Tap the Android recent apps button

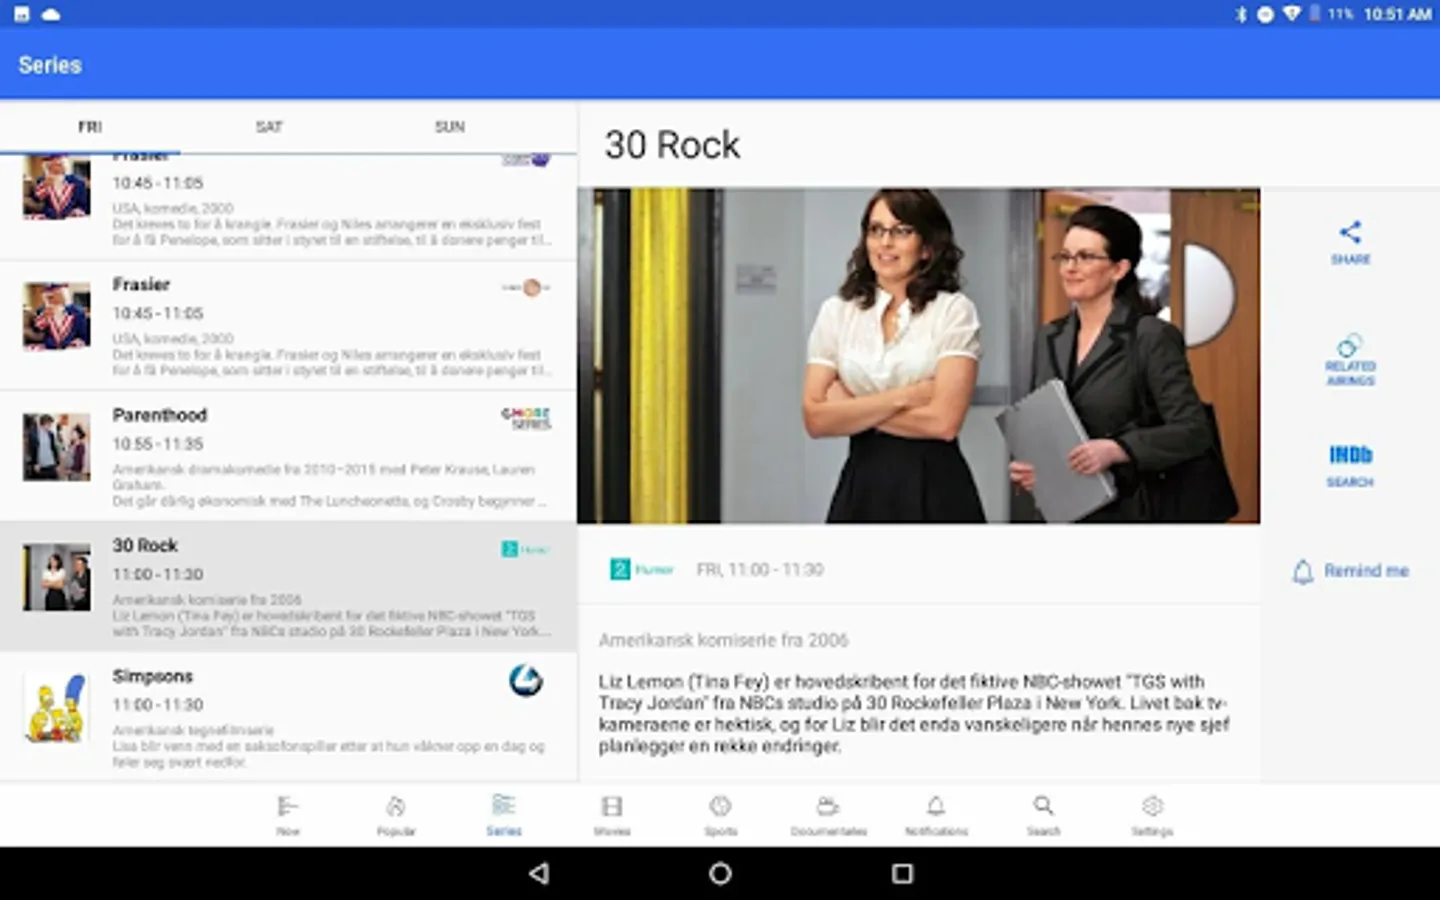tap(902, 873)
